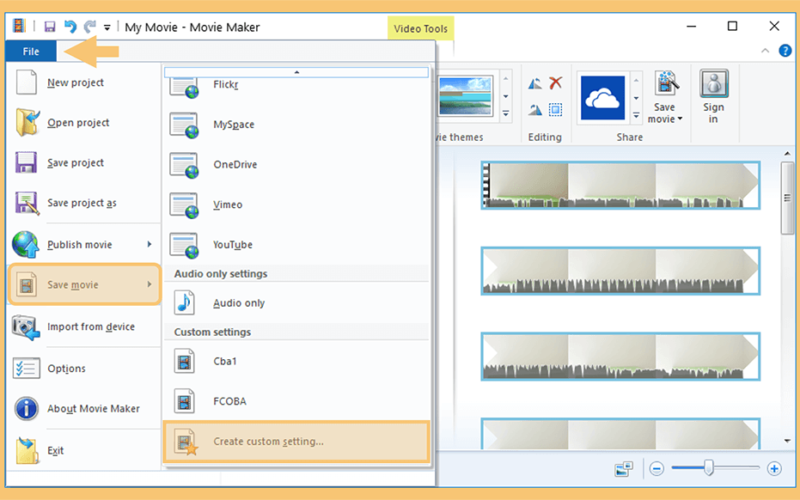Select Import from device
800x500 pixels.
(x=84, y=327)
